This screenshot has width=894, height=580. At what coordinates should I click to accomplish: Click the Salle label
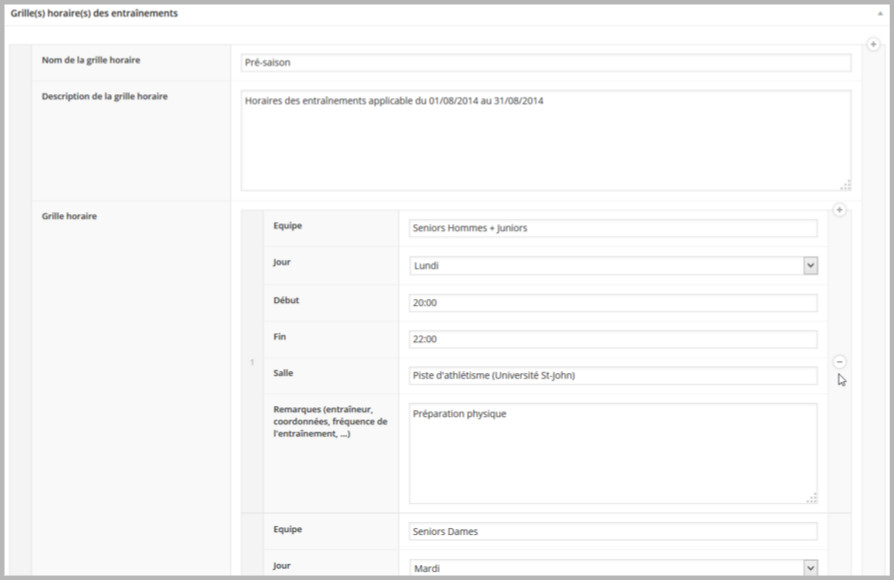(x=283, y=373)
